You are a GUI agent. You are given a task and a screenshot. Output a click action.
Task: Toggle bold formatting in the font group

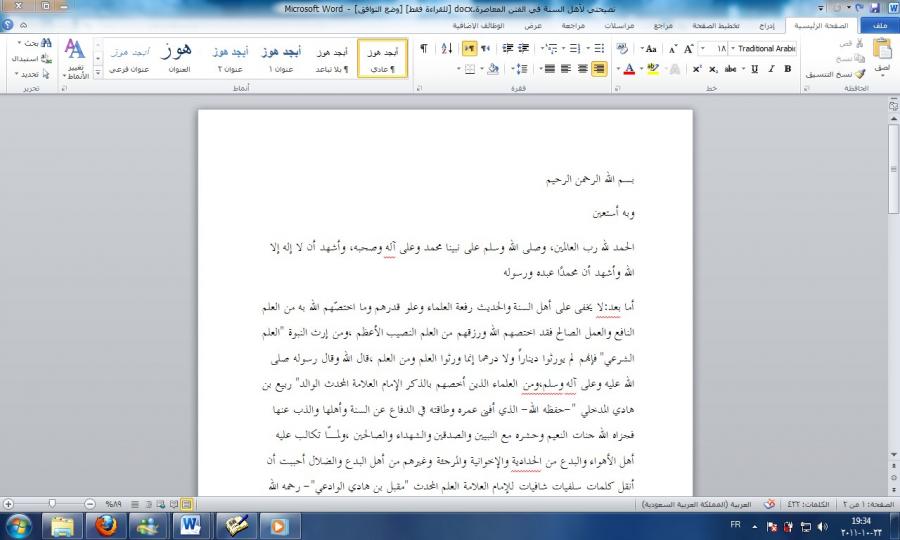click(x=788, y=69)
